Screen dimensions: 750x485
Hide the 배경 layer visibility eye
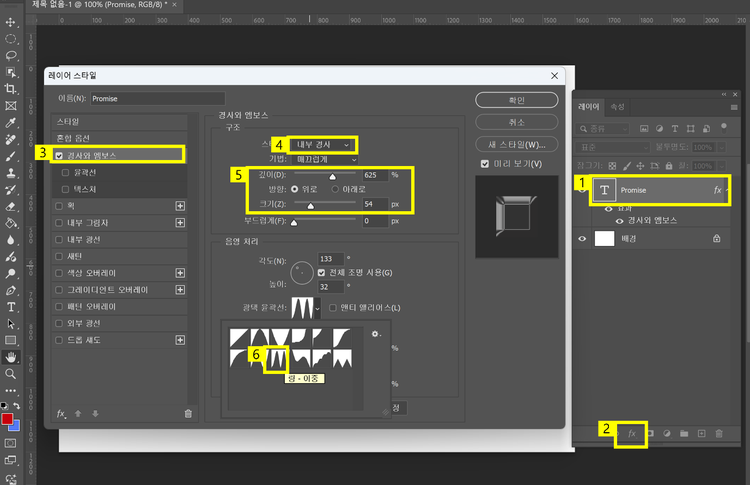pos(582,239)
